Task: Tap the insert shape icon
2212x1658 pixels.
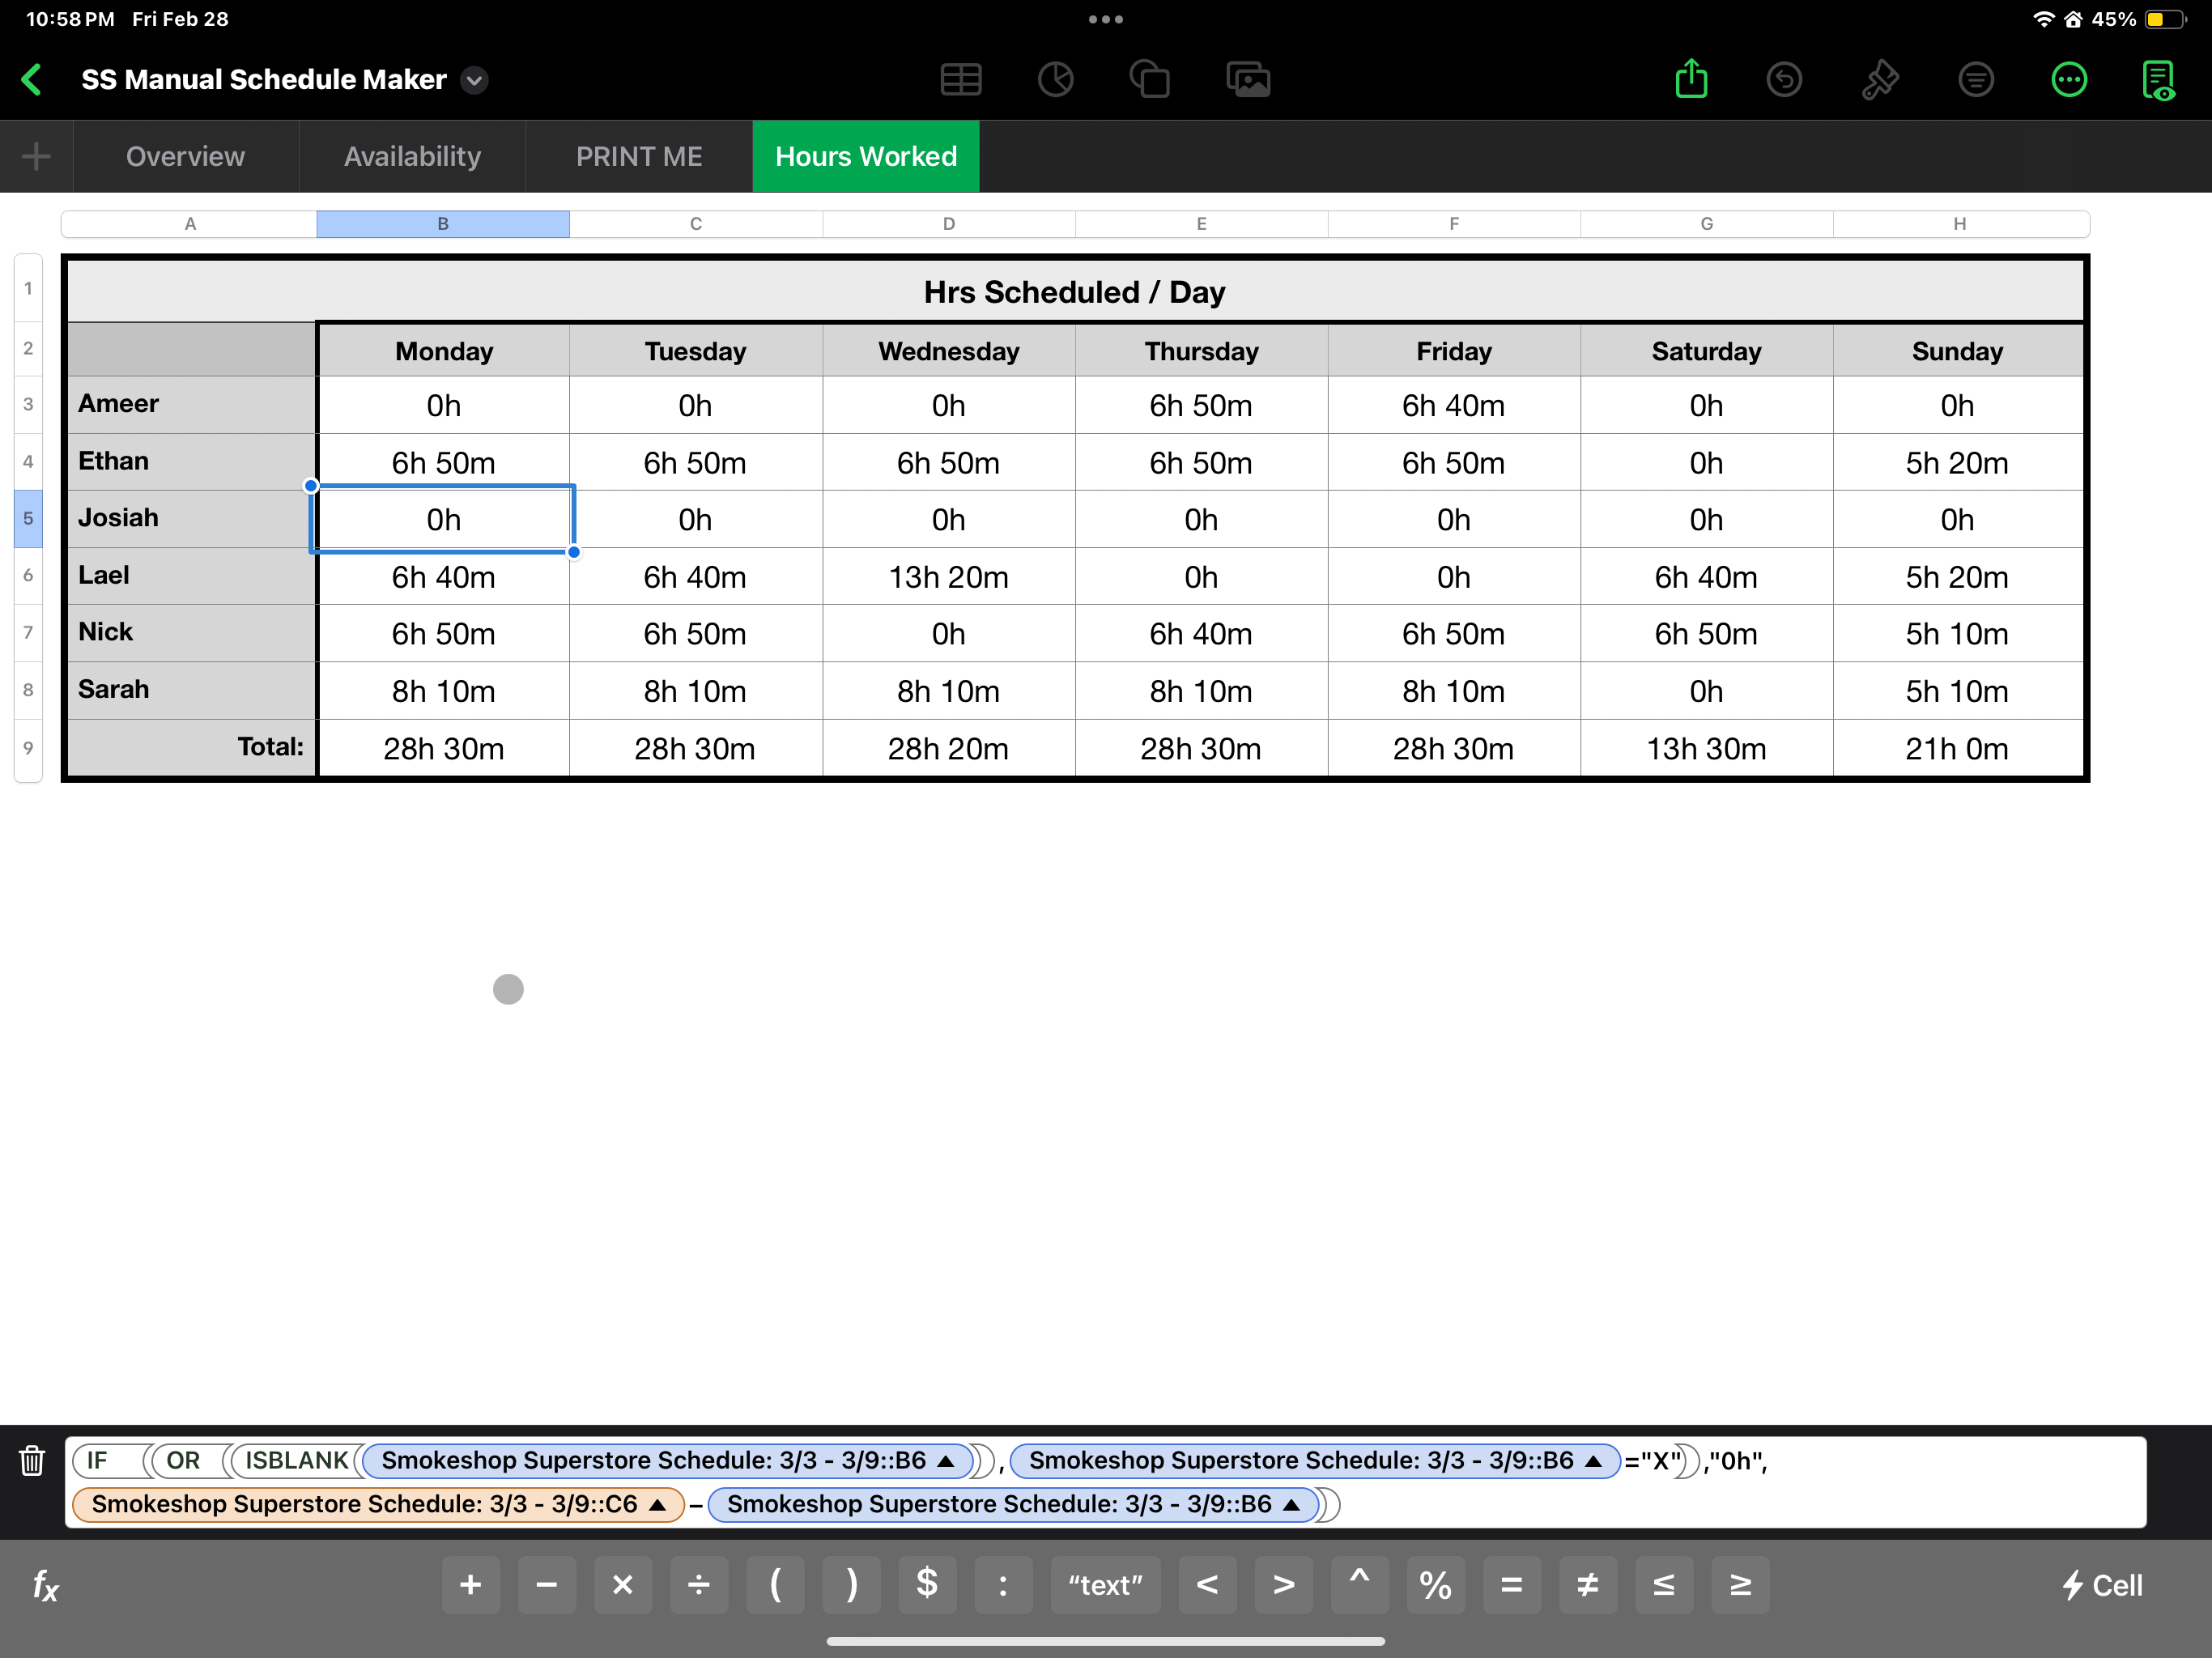Action: pos(1149,80)
